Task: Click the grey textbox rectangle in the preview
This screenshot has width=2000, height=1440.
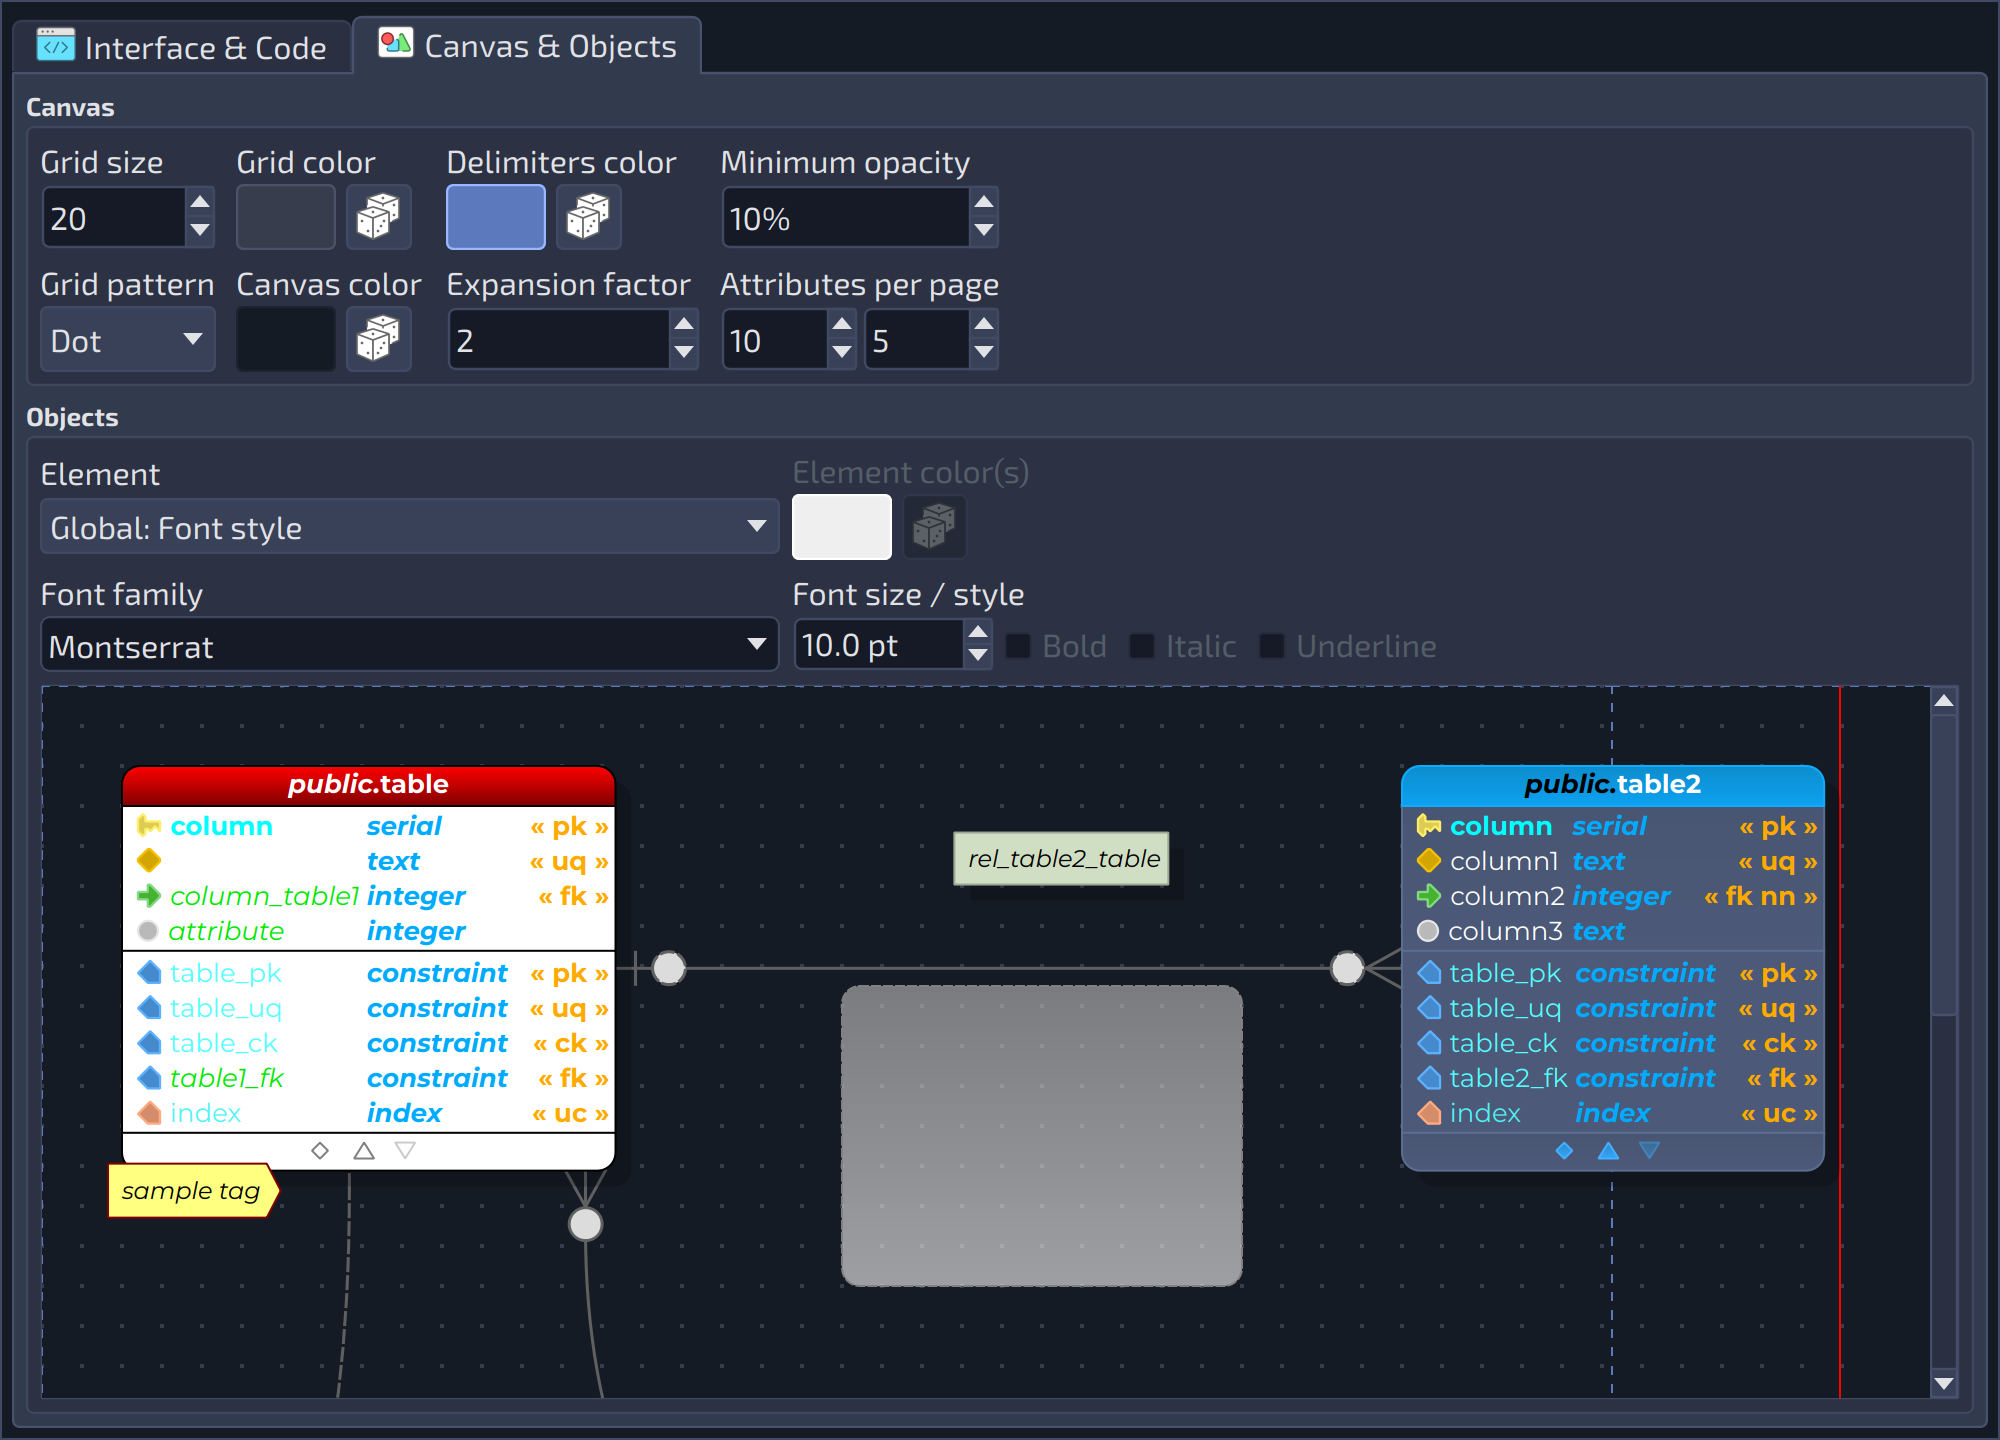Action: [1042, 1136]
